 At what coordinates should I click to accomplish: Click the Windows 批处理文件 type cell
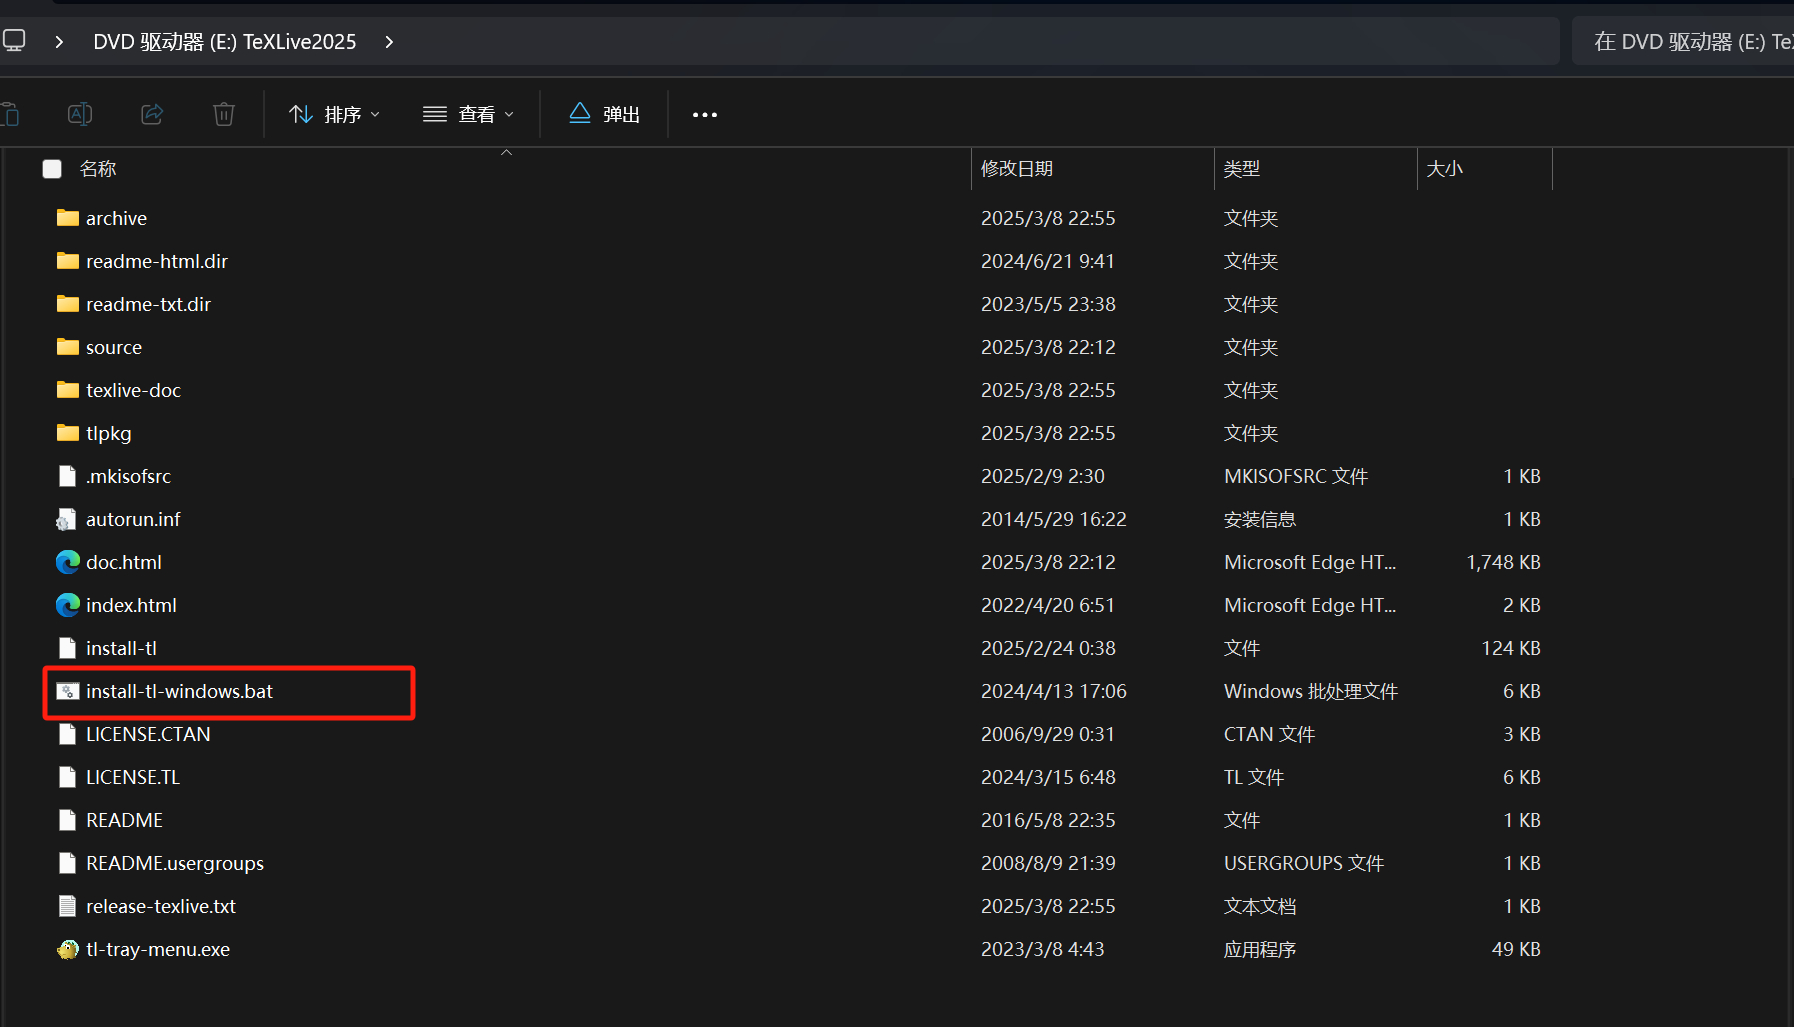click(x=1311, y=691)
